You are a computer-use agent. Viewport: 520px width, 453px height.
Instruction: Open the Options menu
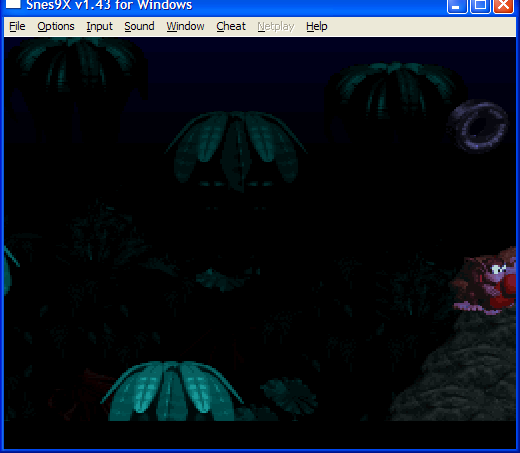(x=56, y=26)
